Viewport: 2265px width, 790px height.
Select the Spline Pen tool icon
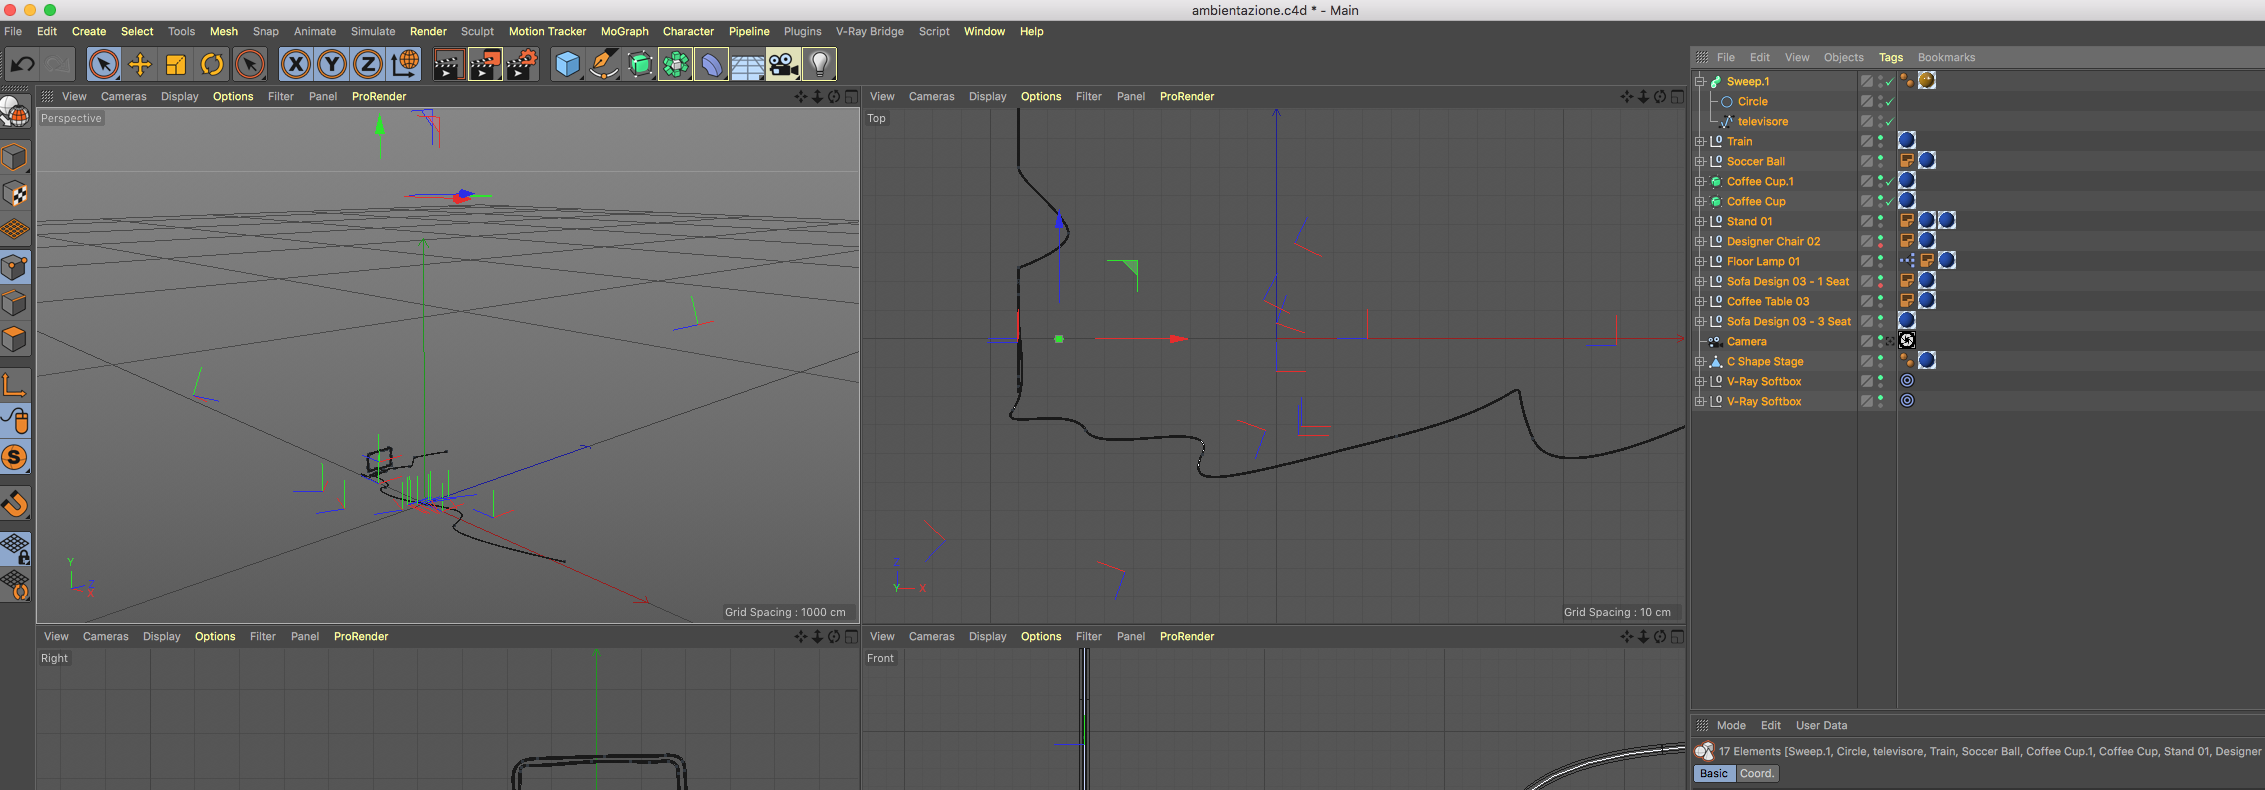click(x=604, y=65)
